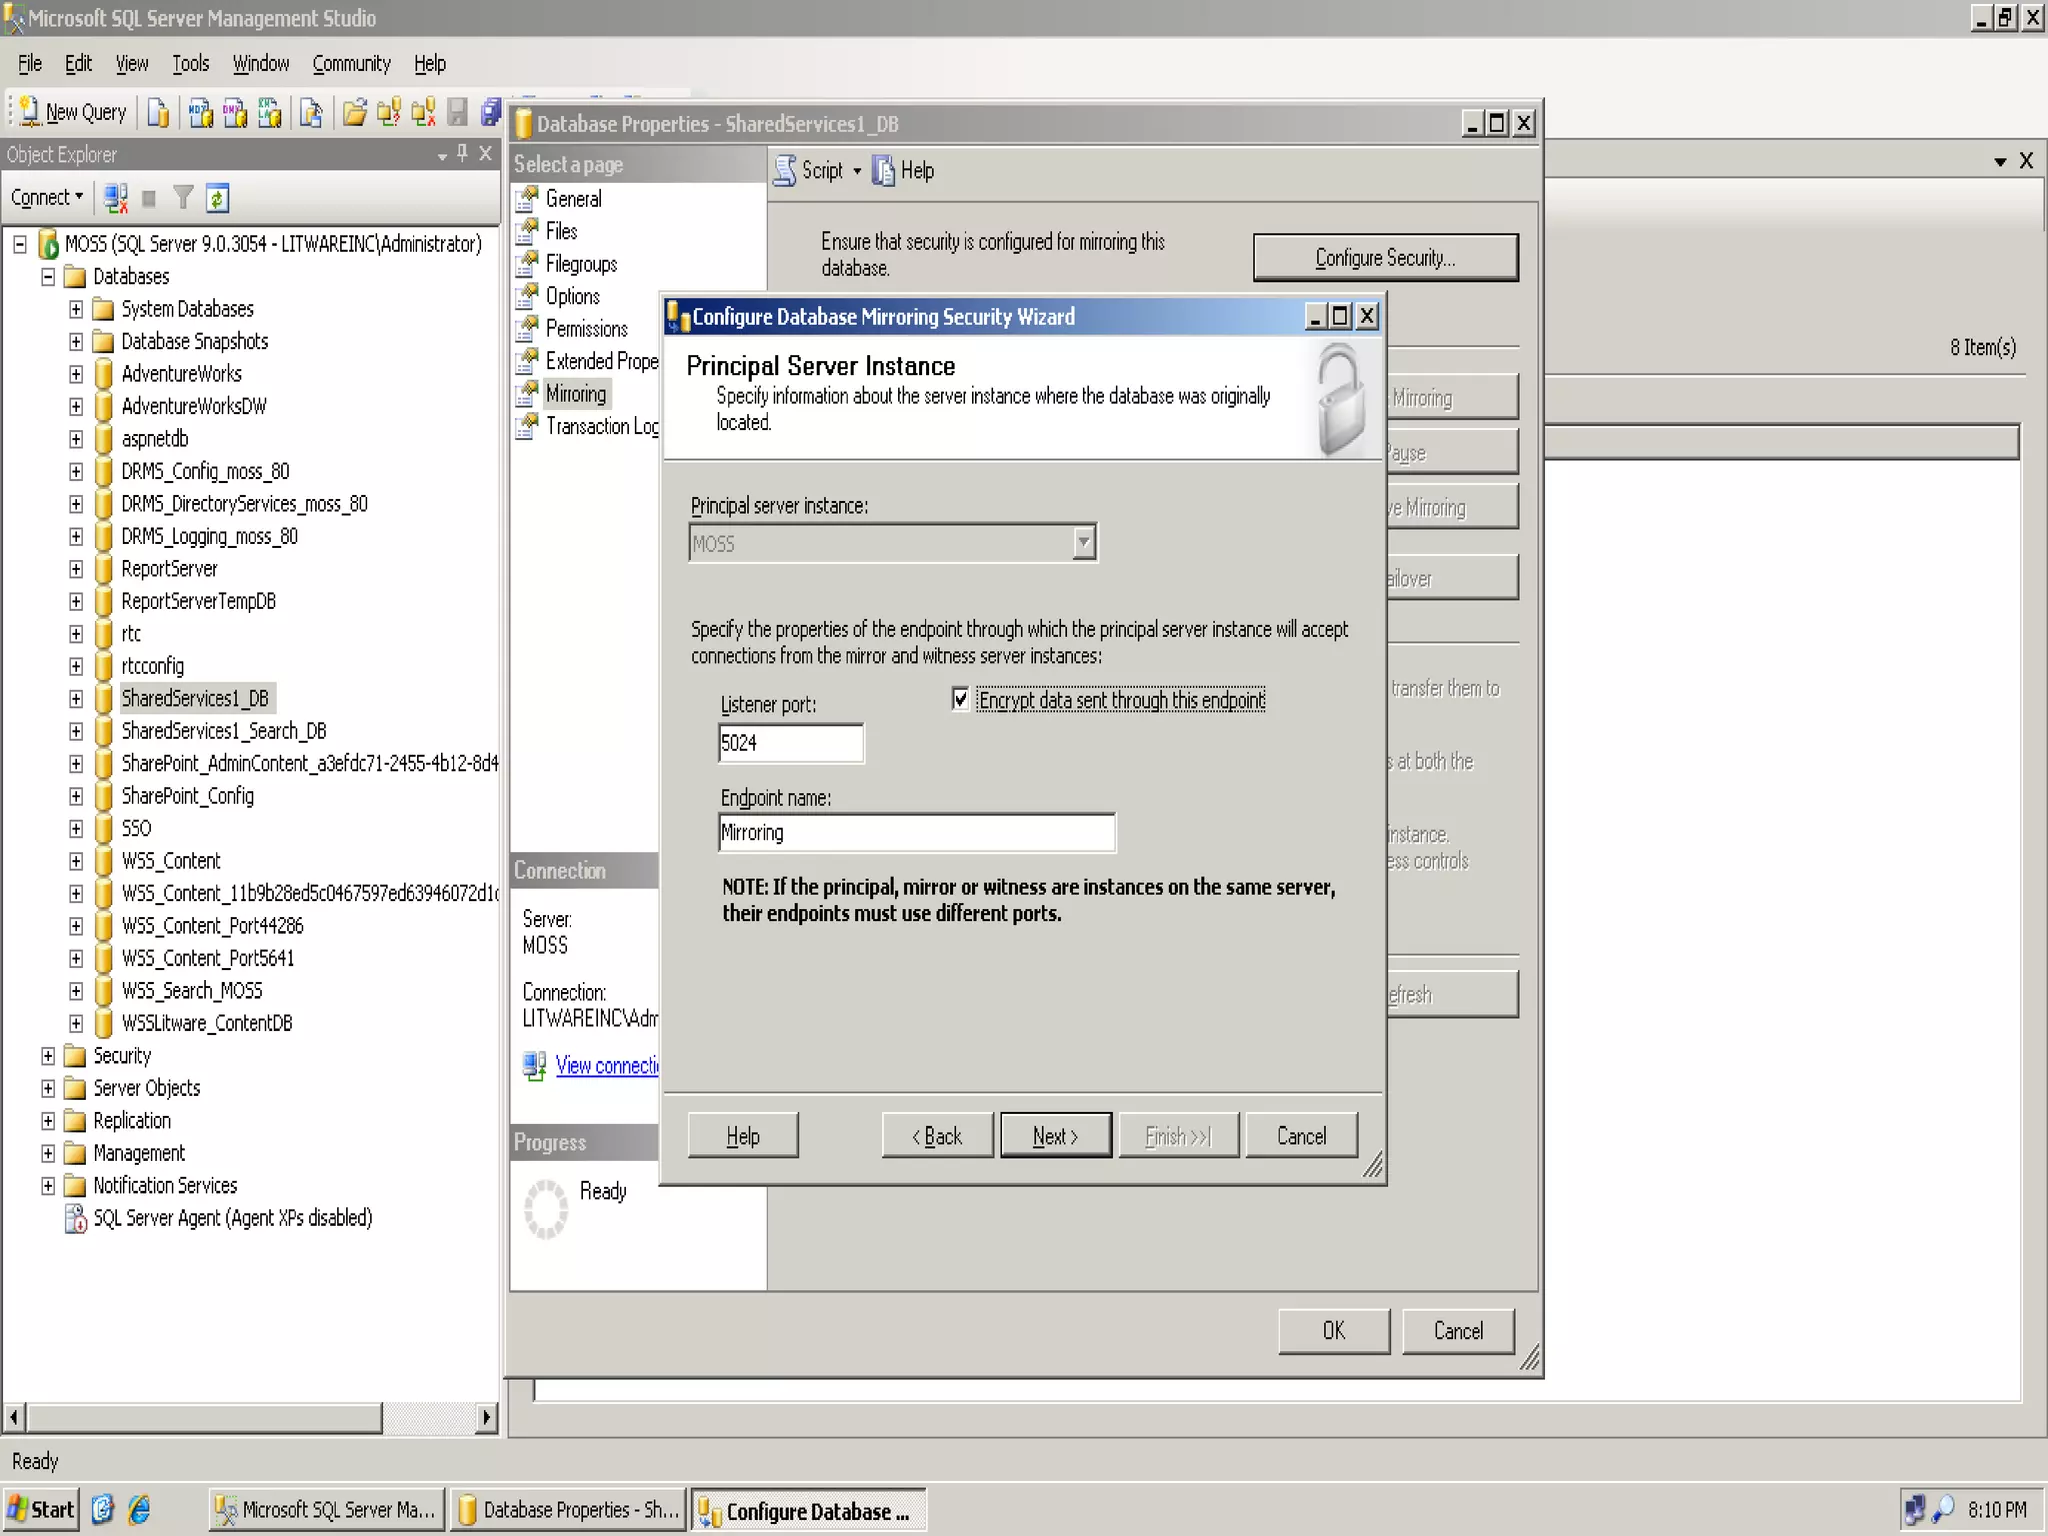The width and height of the screenshot is (2048, 1536).
Task: Click the Next button in the wizard
Action: [x=1055, y=1135]
